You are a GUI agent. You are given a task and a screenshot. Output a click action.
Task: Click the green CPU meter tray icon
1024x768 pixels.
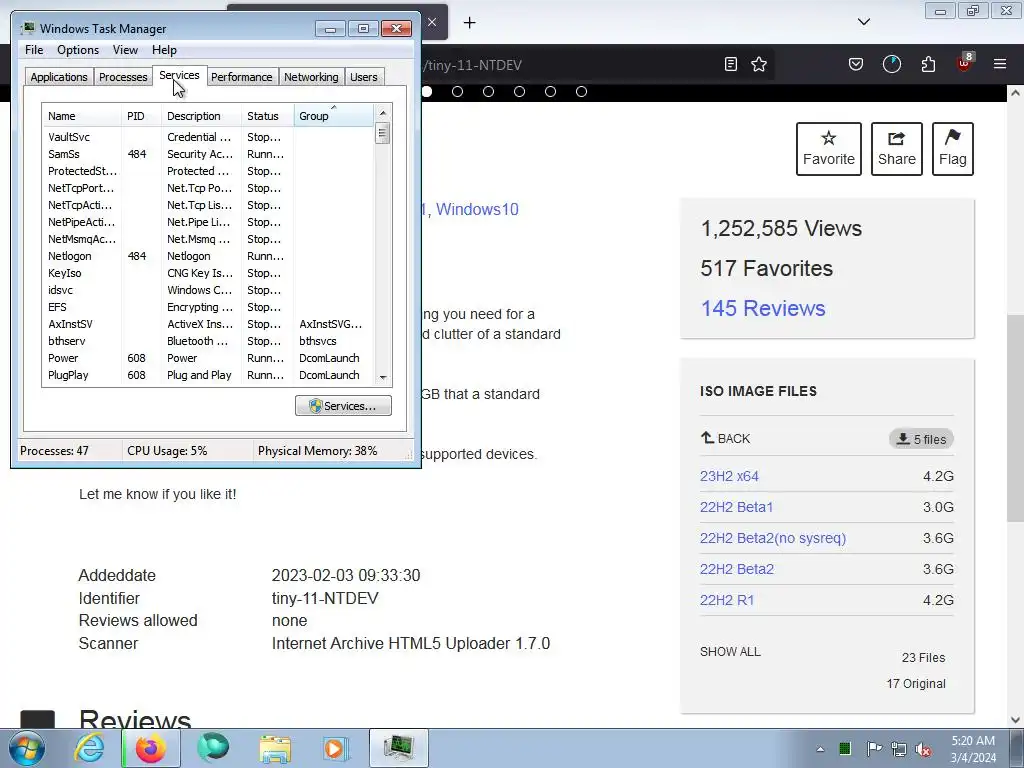(845, 748)
